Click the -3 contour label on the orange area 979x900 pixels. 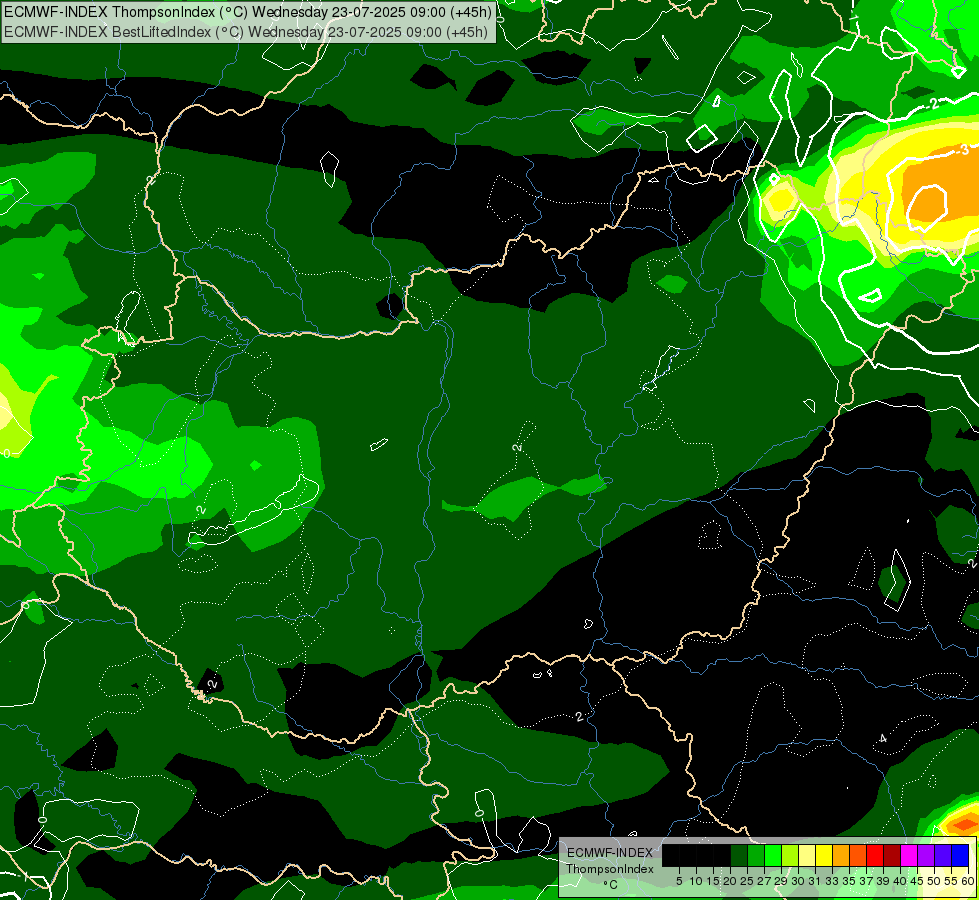tap(962, 150)
